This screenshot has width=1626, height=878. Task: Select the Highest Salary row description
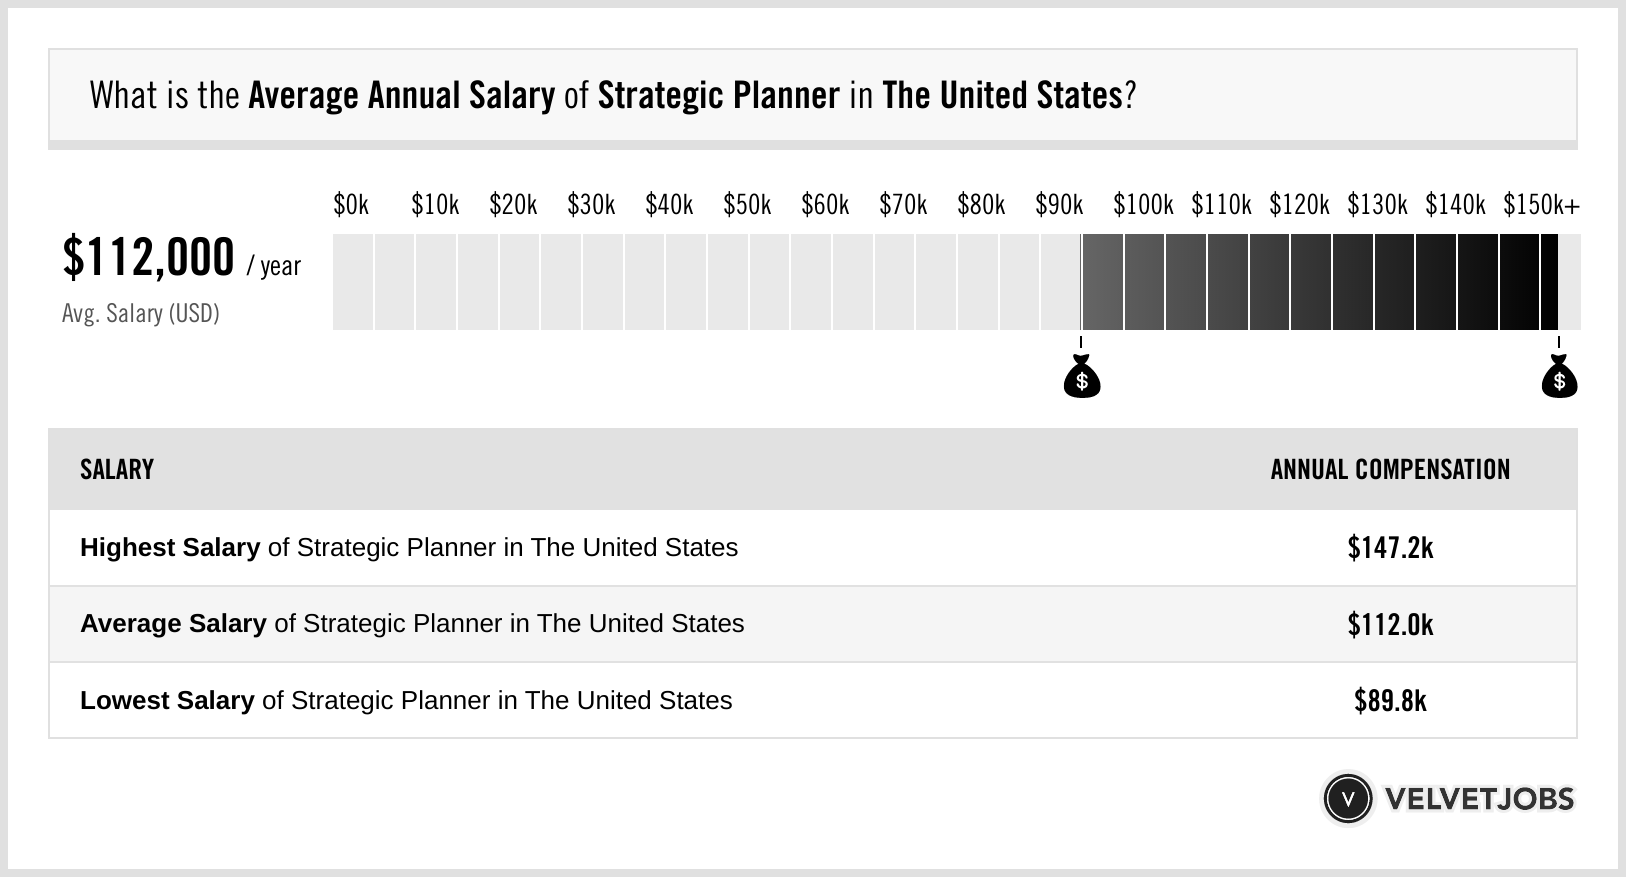pyautogui.click(x=409, y=548)
